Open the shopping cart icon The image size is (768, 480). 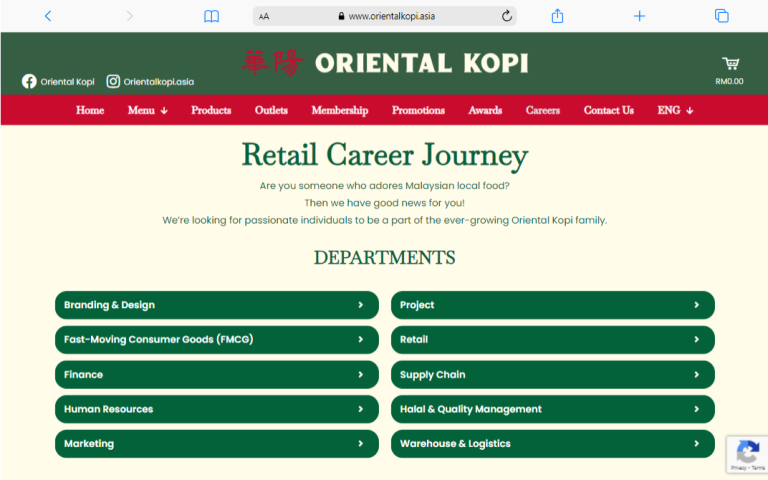[730, 63]
